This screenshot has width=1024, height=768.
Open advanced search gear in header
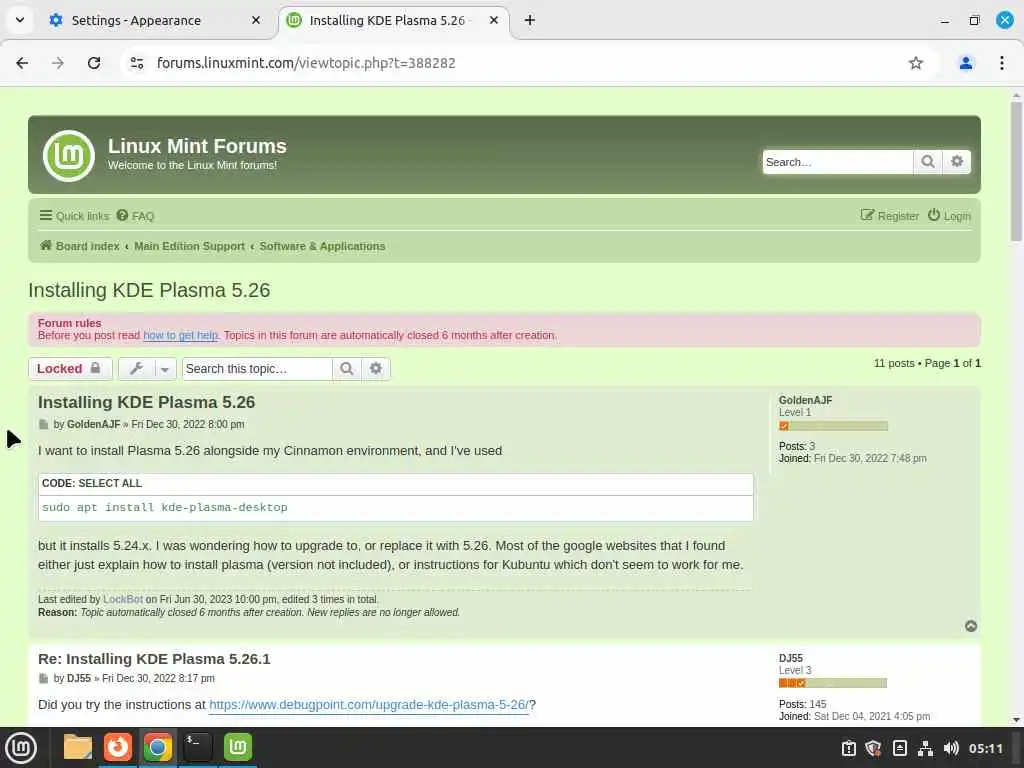pyautogui.click(x=957, y=161)
